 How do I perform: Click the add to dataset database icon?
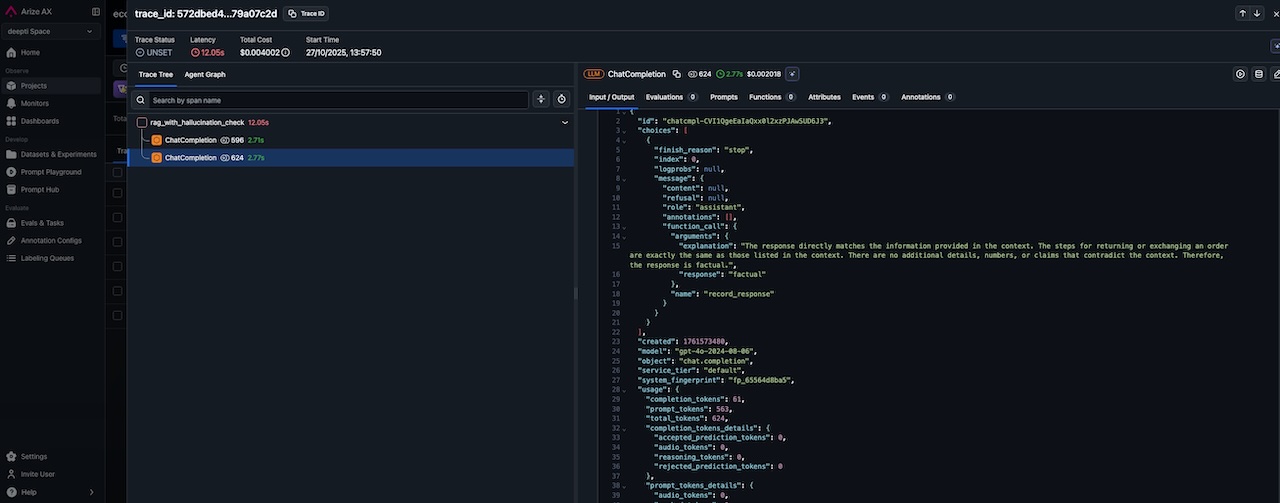pos(1259,74)
